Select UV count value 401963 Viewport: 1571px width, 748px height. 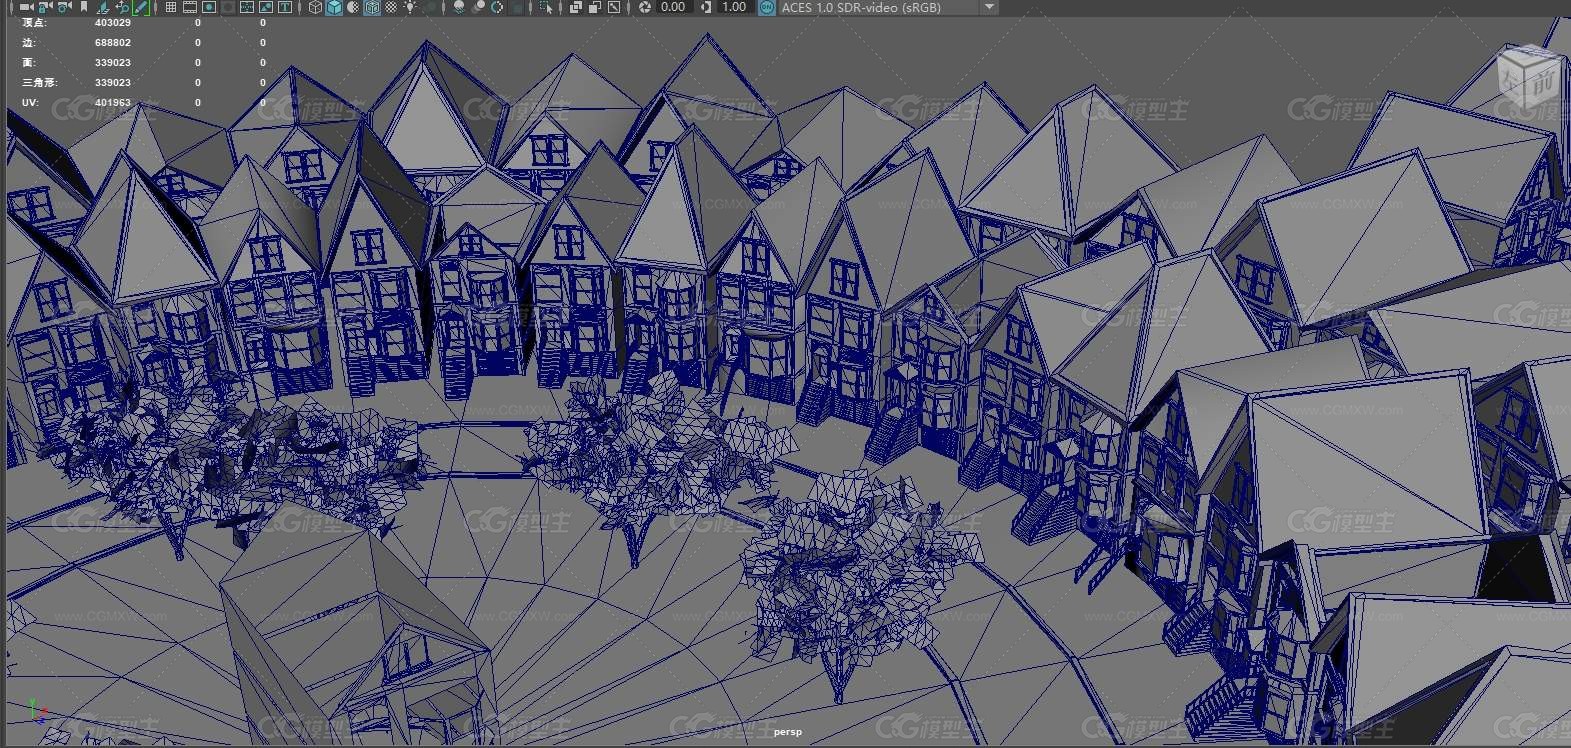pyautogui.click(x=113, y=102)
